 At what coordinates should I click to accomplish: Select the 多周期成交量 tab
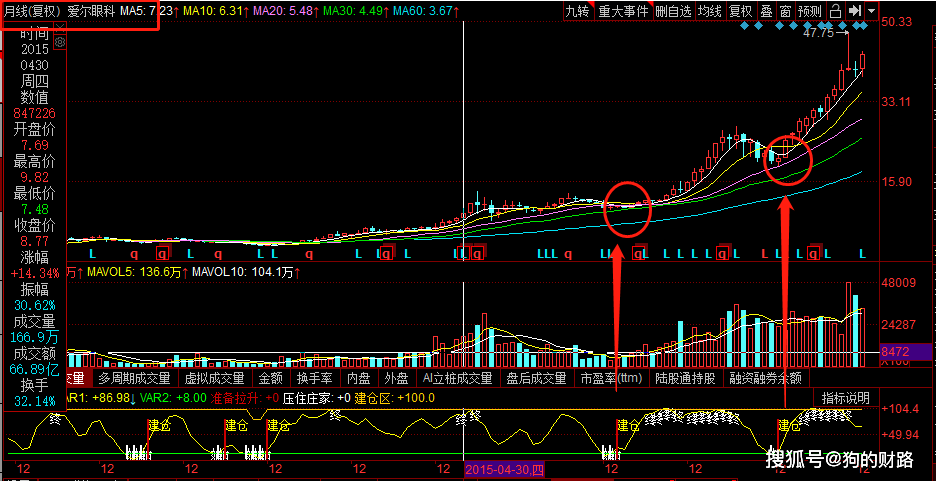134,378
